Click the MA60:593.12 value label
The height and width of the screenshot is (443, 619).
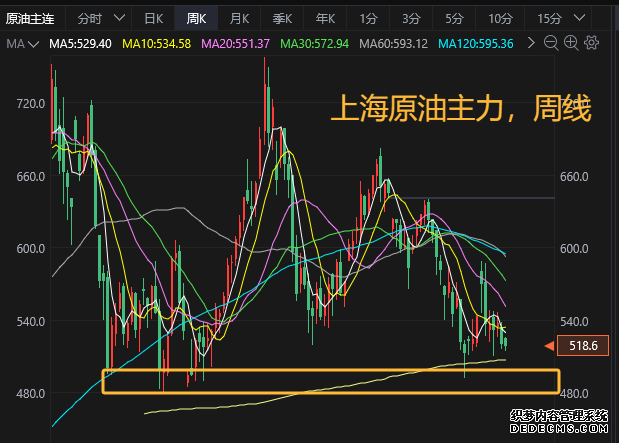(x=393, y=43)
